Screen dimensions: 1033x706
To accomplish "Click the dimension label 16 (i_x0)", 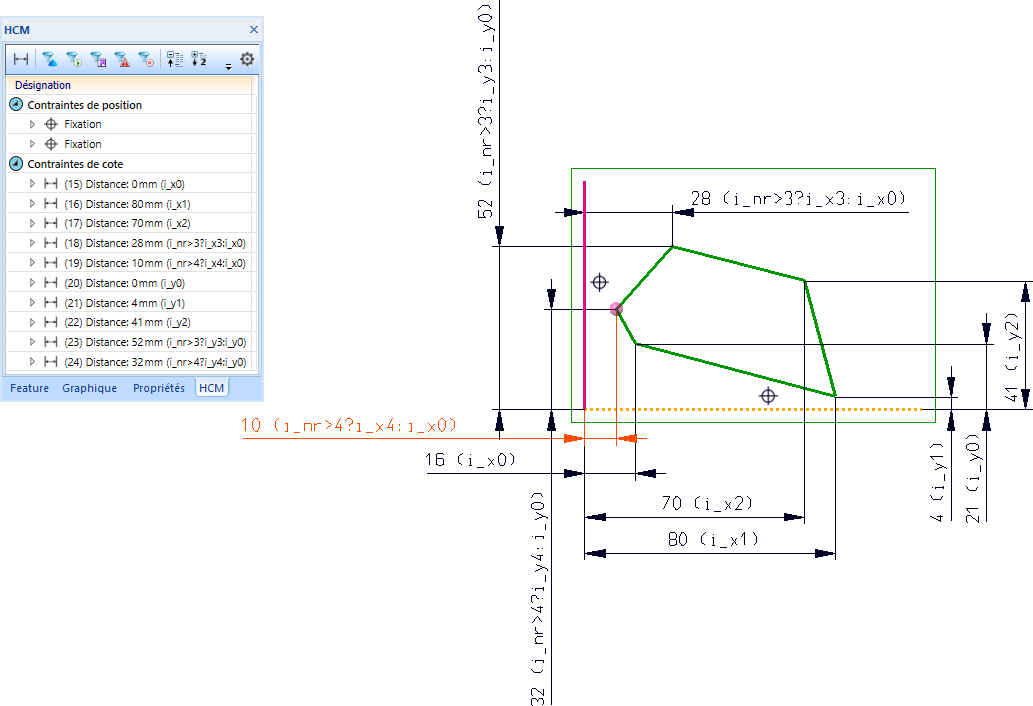I will [470, 460].
